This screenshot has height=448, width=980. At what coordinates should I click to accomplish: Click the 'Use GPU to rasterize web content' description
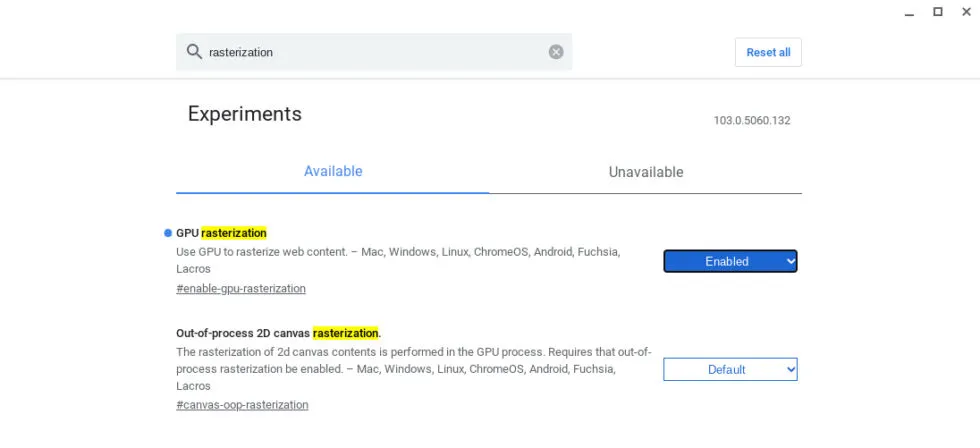(x=398, y=261)
